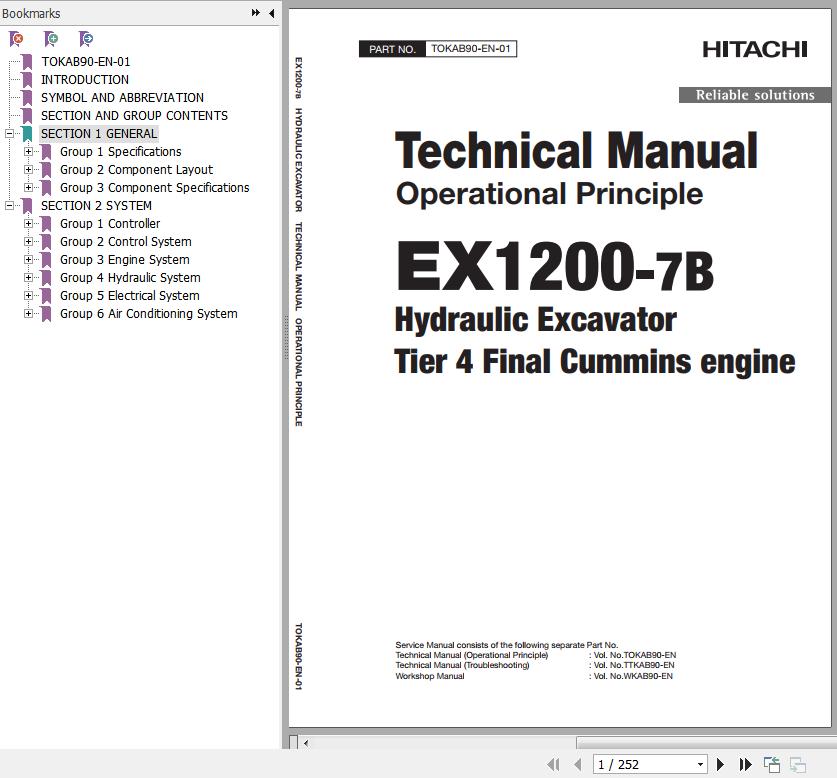The image size is (837, 778).
Task: Expand Group 2 Control System node
Action: [x=28, y=241]
